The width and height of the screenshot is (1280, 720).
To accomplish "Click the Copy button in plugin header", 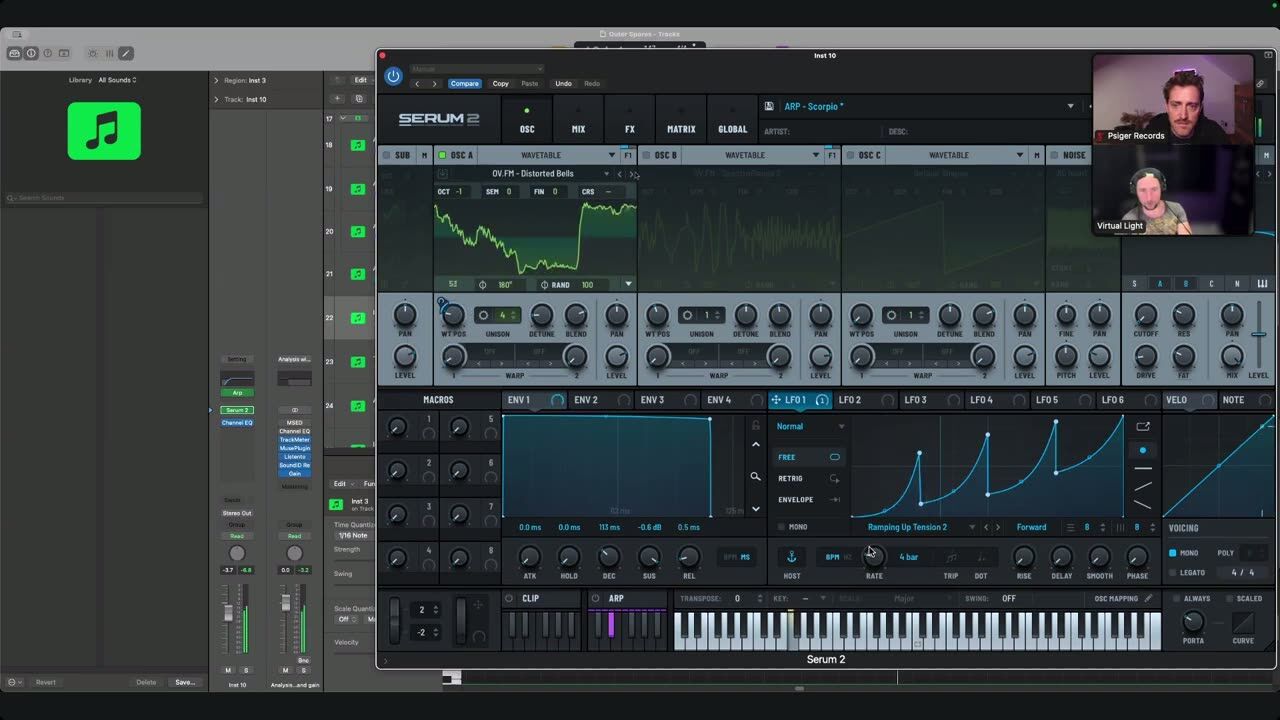I will pos(501,84).
